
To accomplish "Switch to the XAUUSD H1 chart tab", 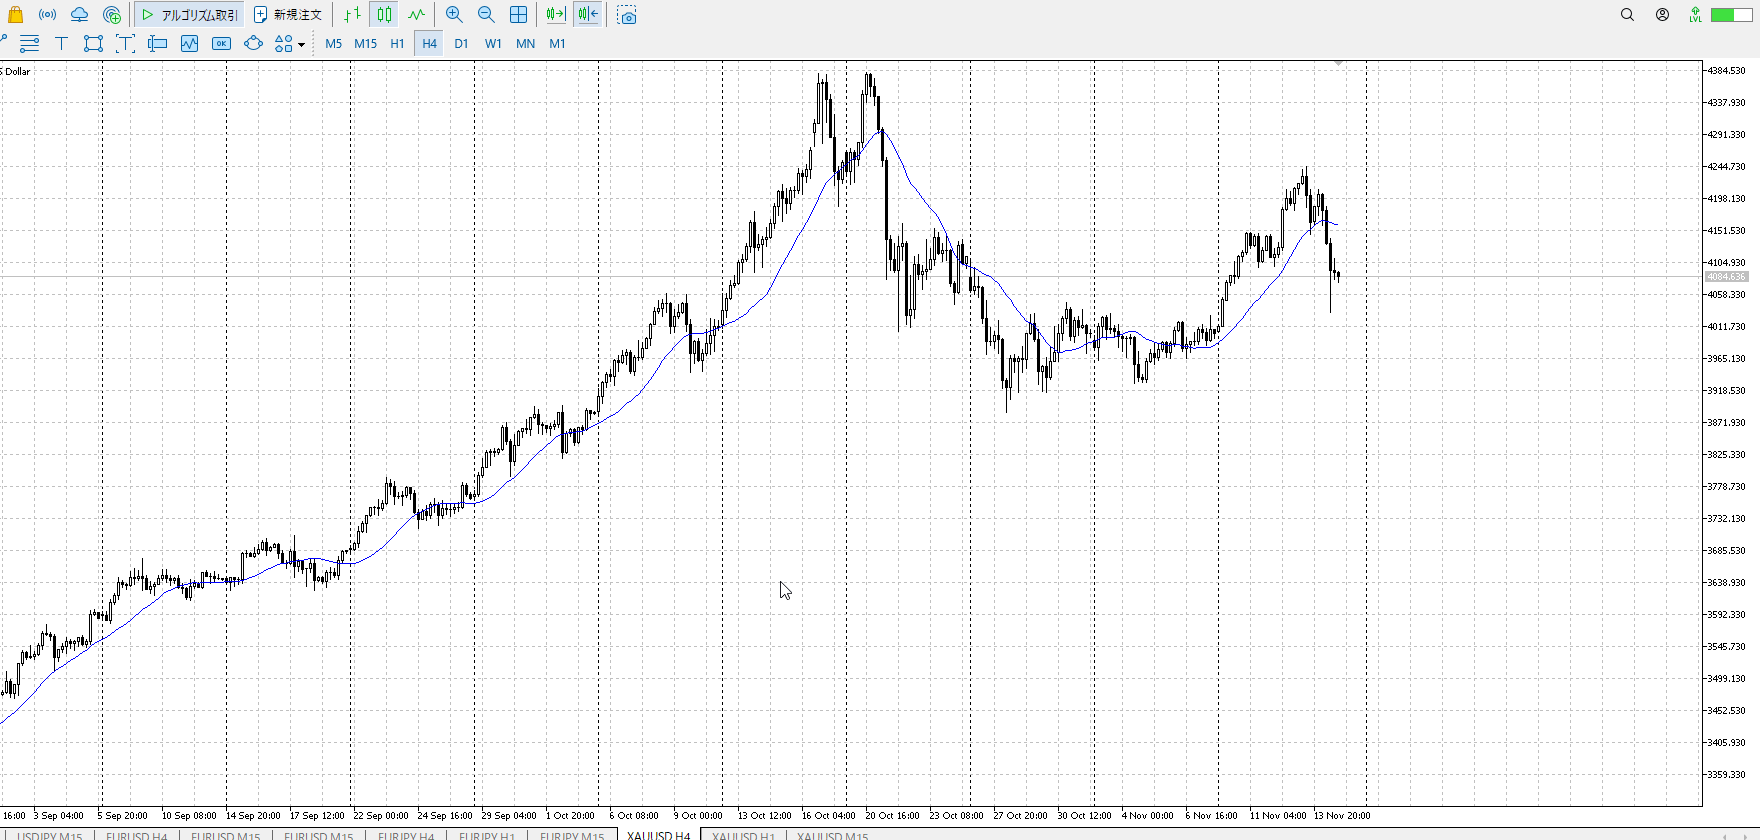I will 743,835.
